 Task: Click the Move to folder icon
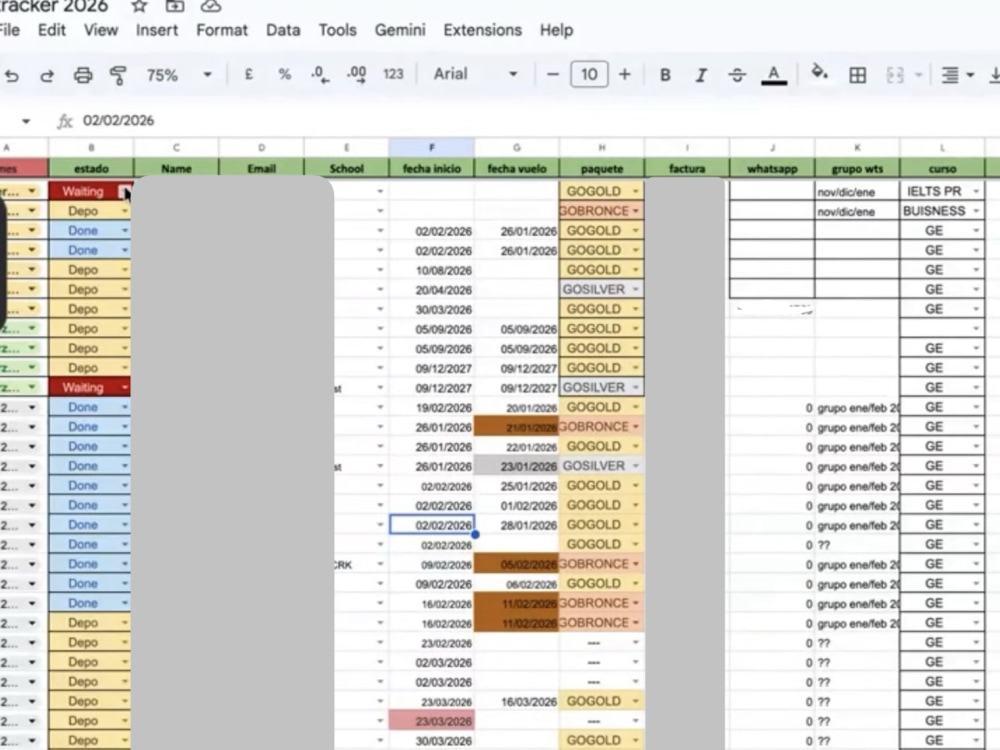coord(175,6)
